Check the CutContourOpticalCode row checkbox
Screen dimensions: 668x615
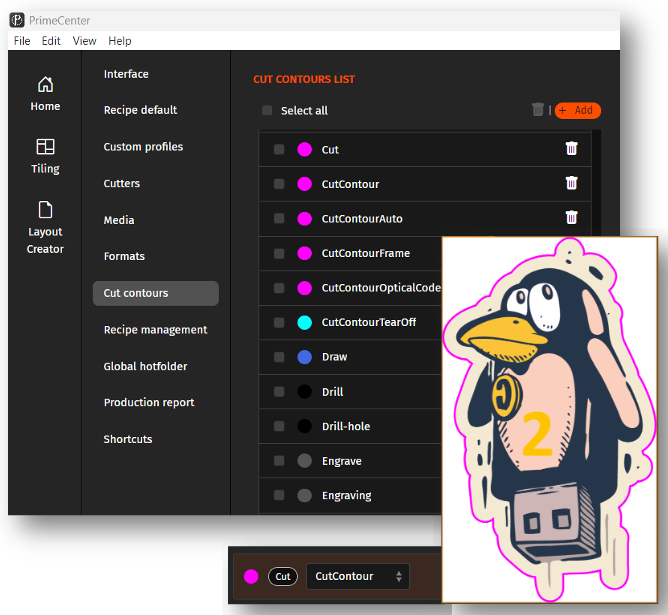(x=279, y=288)
